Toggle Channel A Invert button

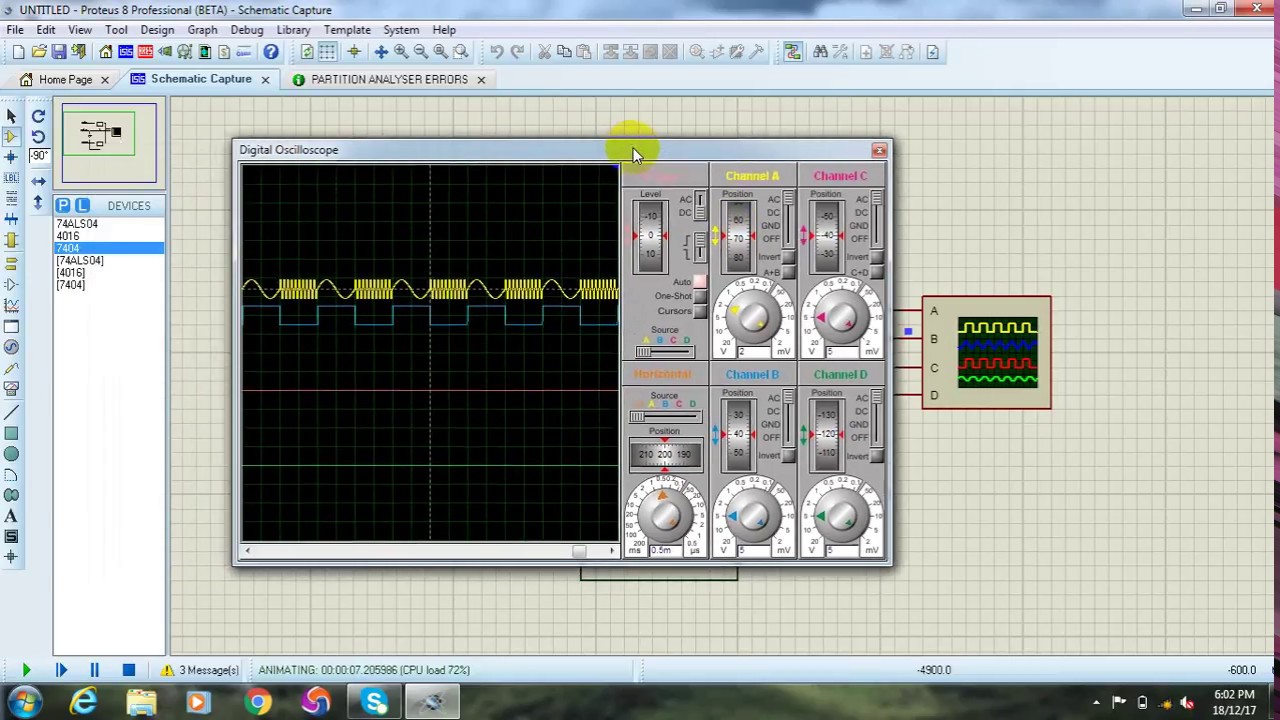[x=789, y=257]
